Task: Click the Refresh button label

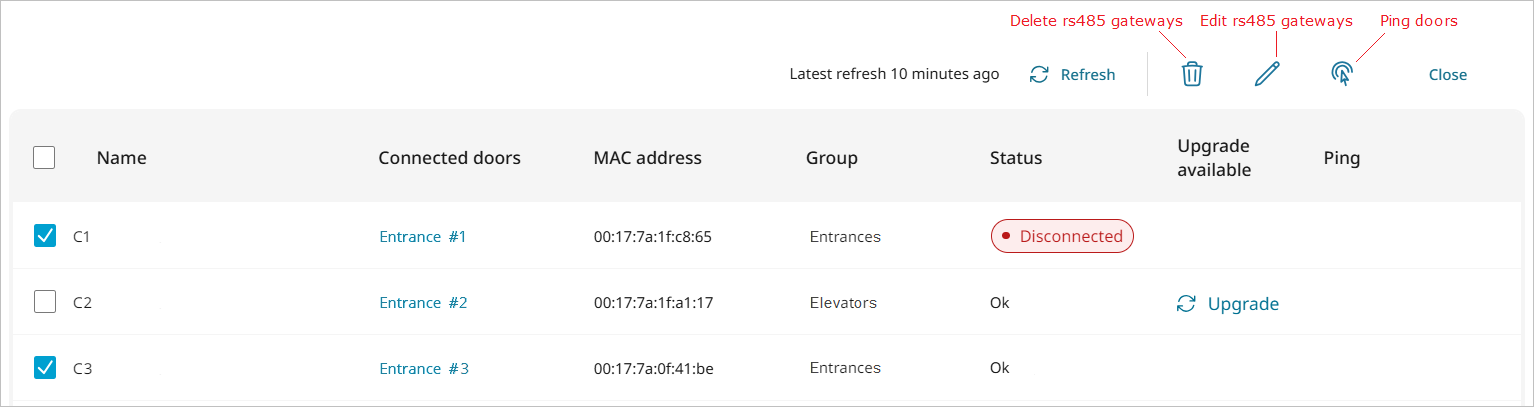Action: pos(1087,75)
